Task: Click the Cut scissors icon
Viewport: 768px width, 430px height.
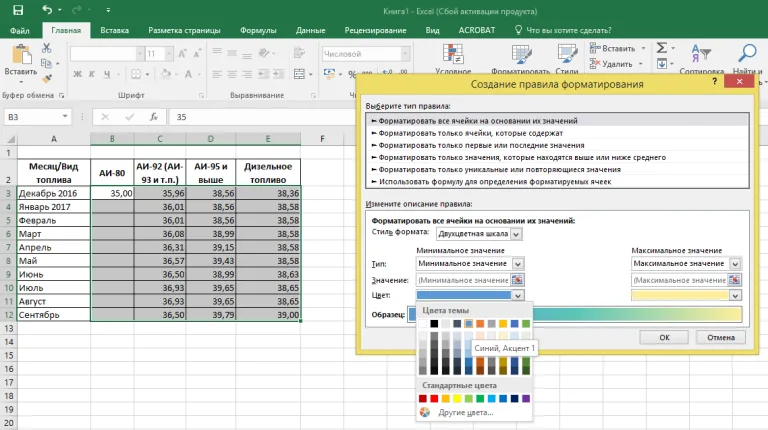Action: coord(47,48)
